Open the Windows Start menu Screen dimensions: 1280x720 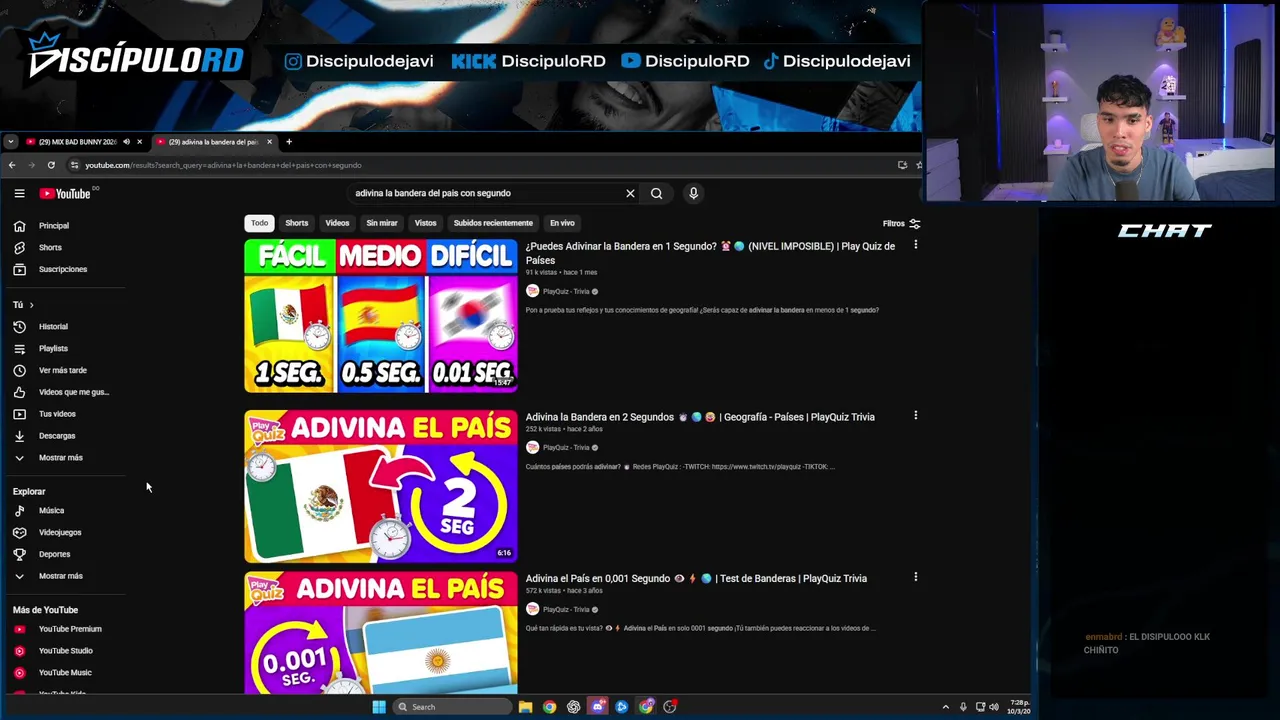(379, 707)
